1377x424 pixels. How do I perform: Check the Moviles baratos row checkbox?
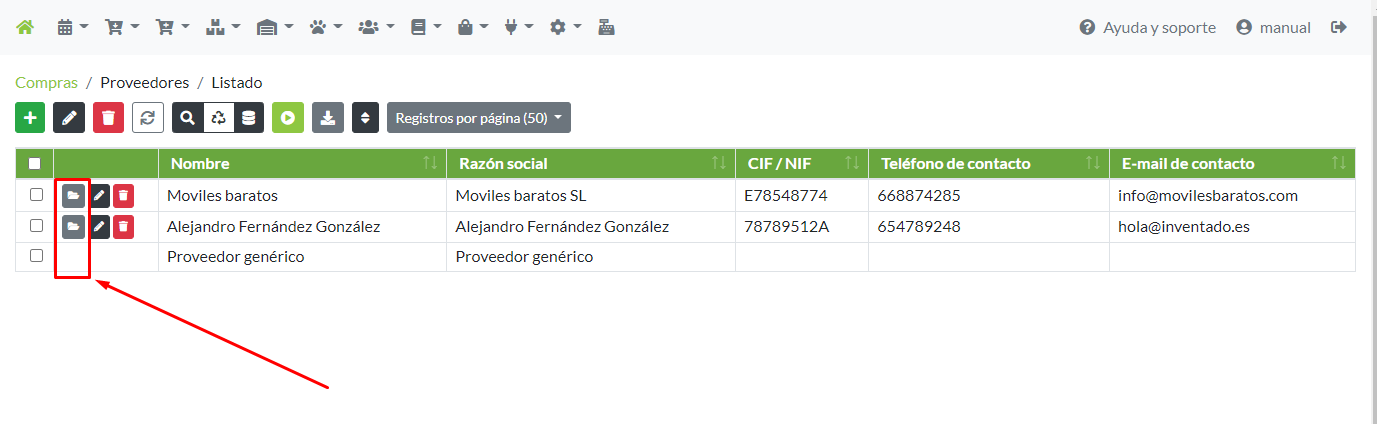(x=36, y=195)
